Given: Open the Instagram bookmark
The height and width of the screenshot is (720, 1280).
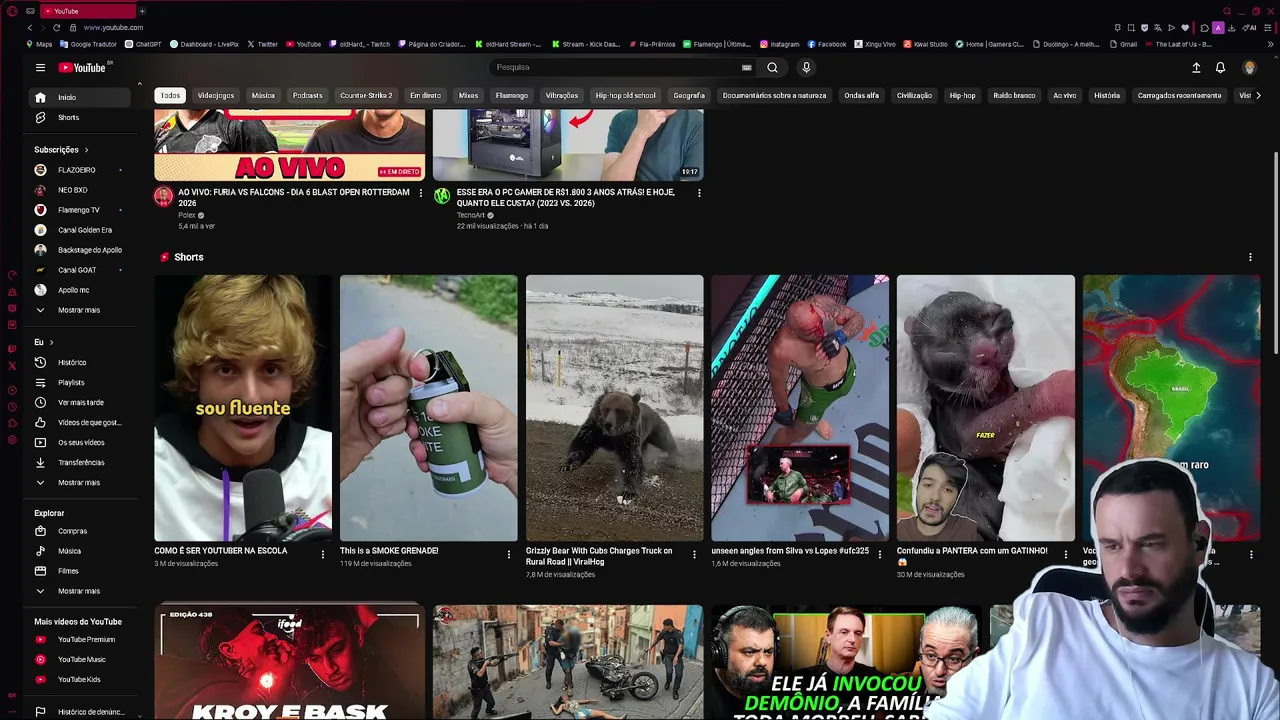Looking at the screenshot, I should 779,44.
